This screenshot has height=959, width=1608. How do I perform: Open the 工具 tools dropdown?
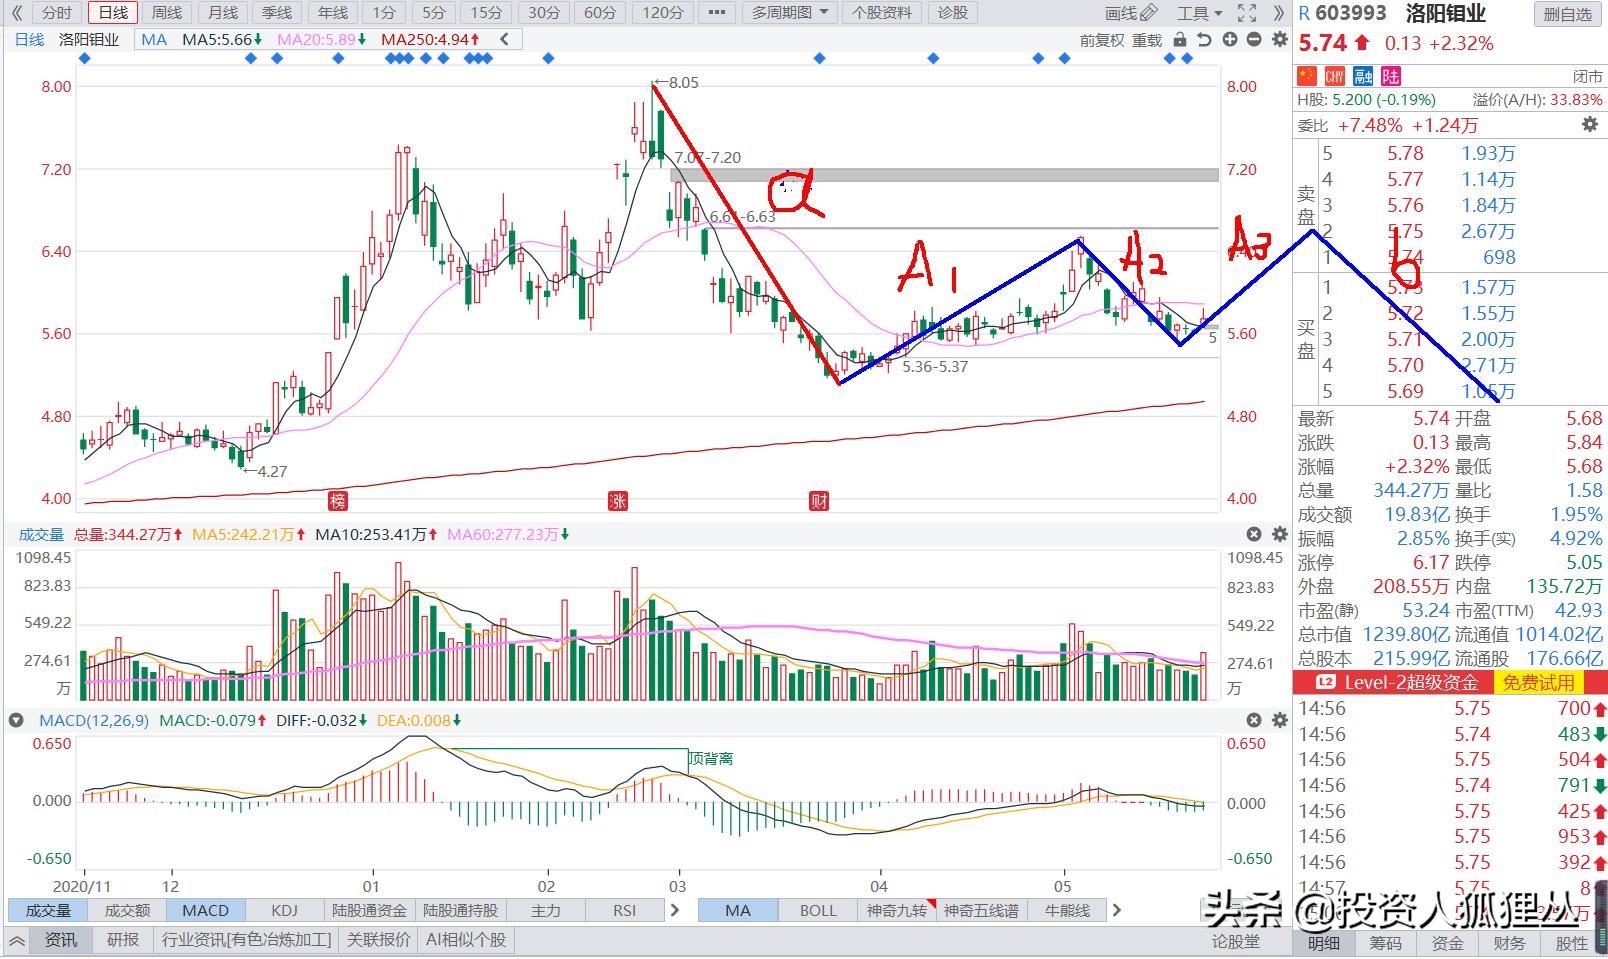1199,13
